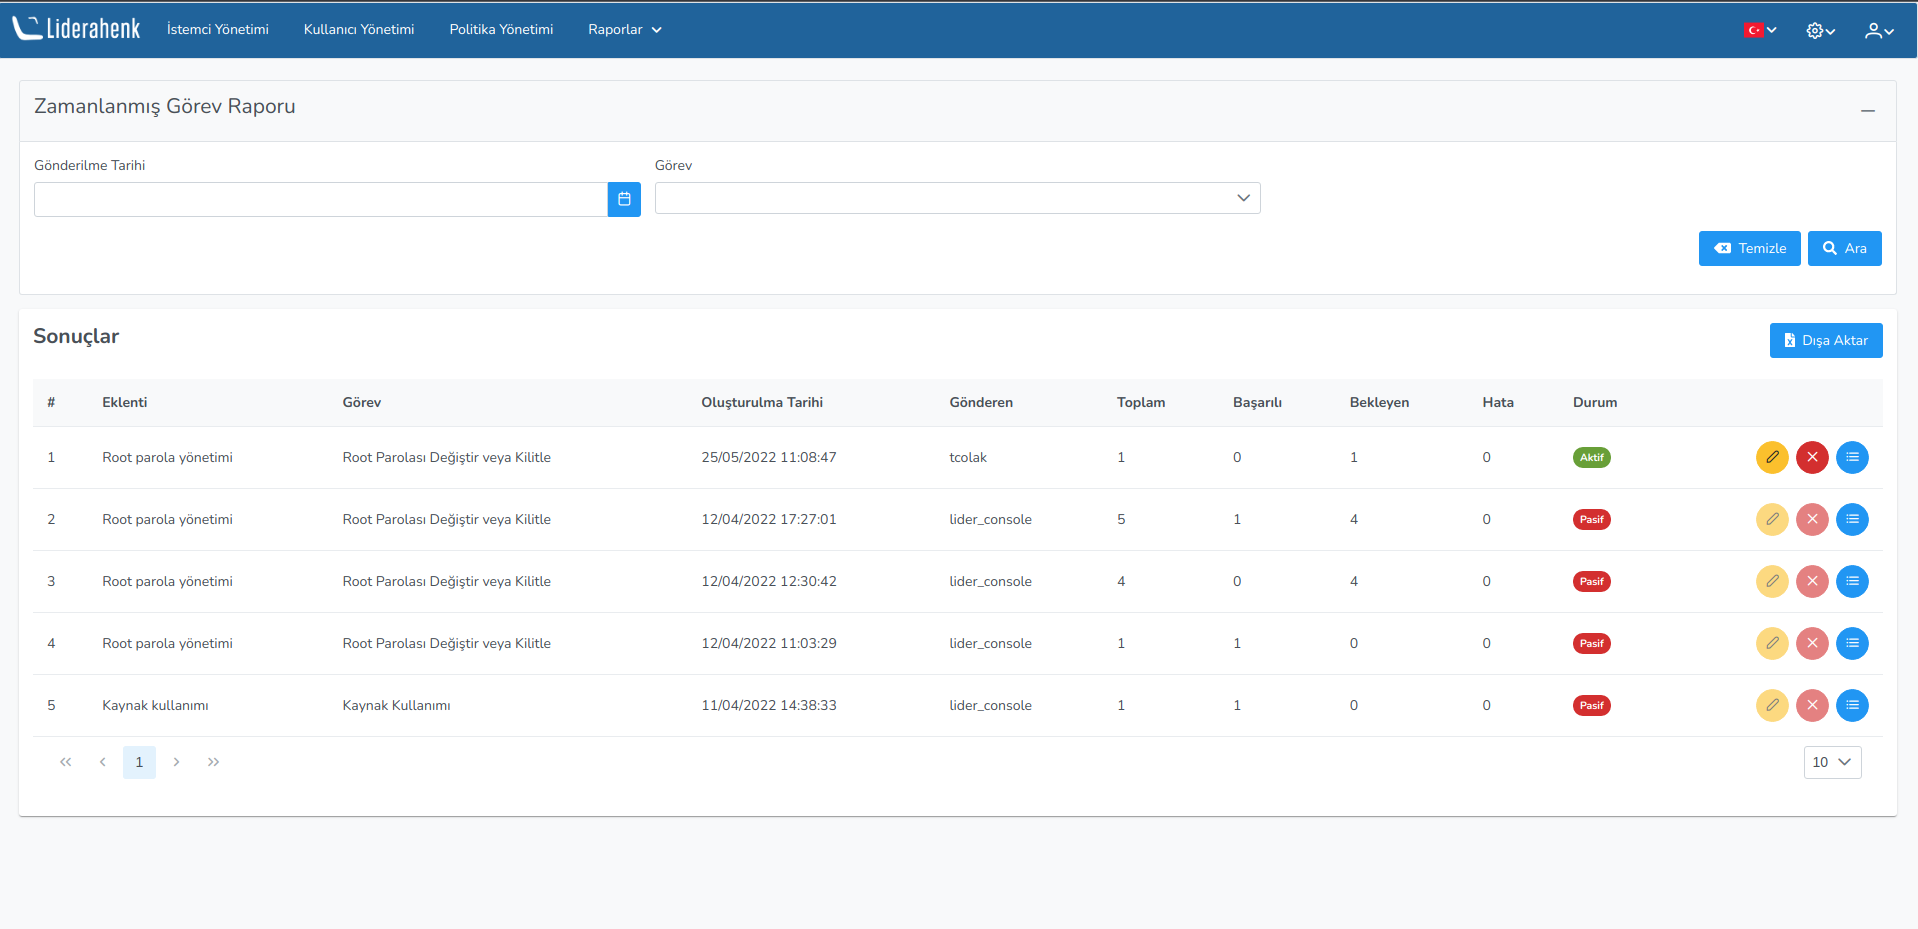
Task: Click the Pasif badge in Kaynak kullanımı row
Action: click(1591, 706)
